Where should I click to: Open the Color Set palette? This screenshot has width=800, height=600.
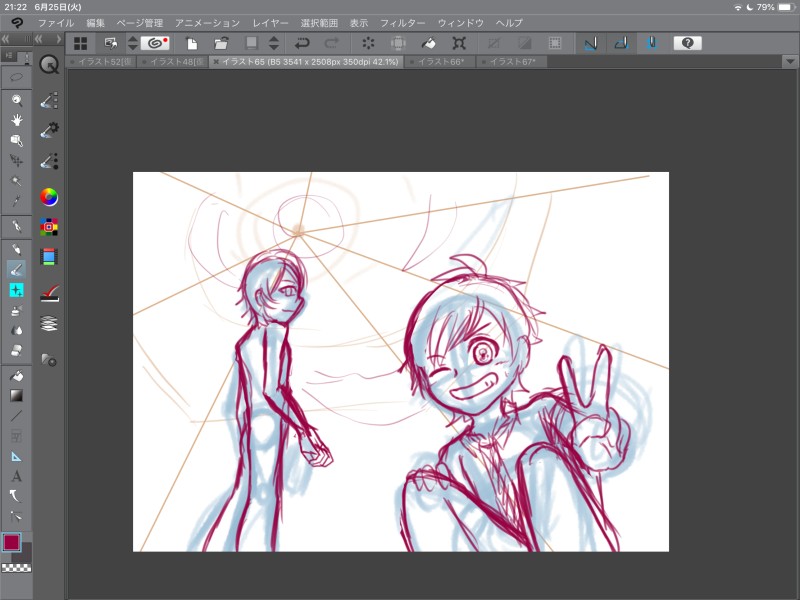[49, 227]
